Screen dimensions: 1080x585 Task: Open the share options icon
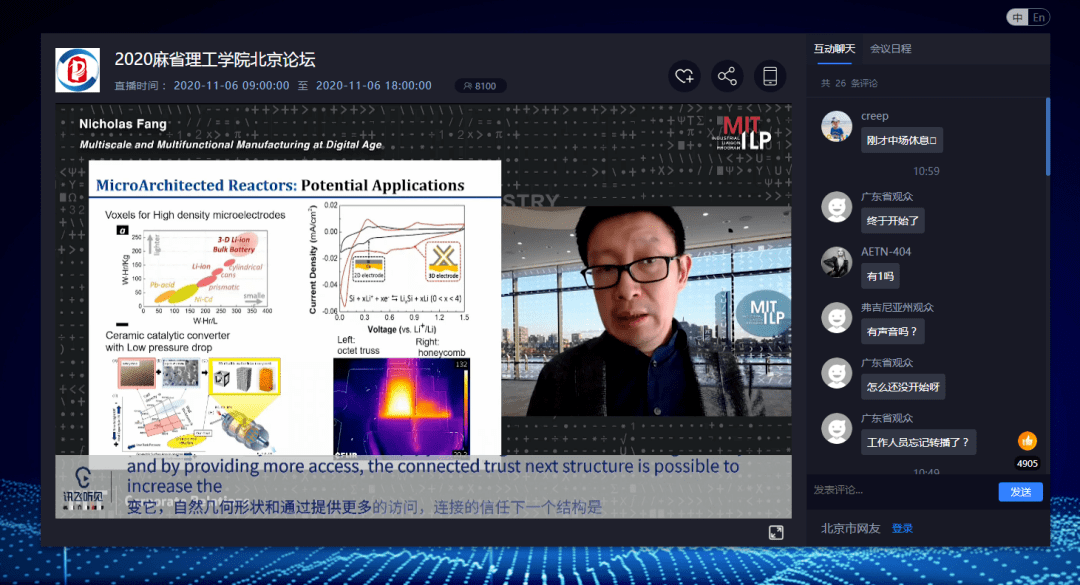727,76
